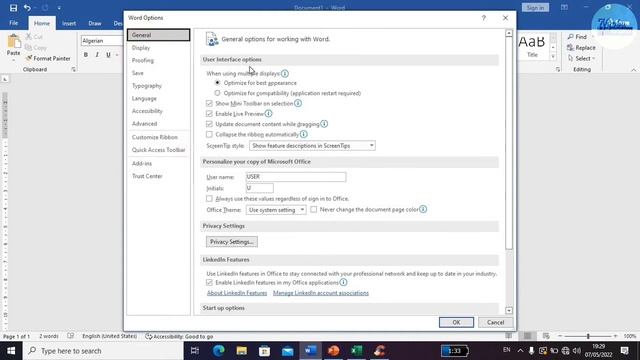Screen dimensions: 640x360
Task: Expand the Clipboard group dialog launcher
Action: (73, 70)
